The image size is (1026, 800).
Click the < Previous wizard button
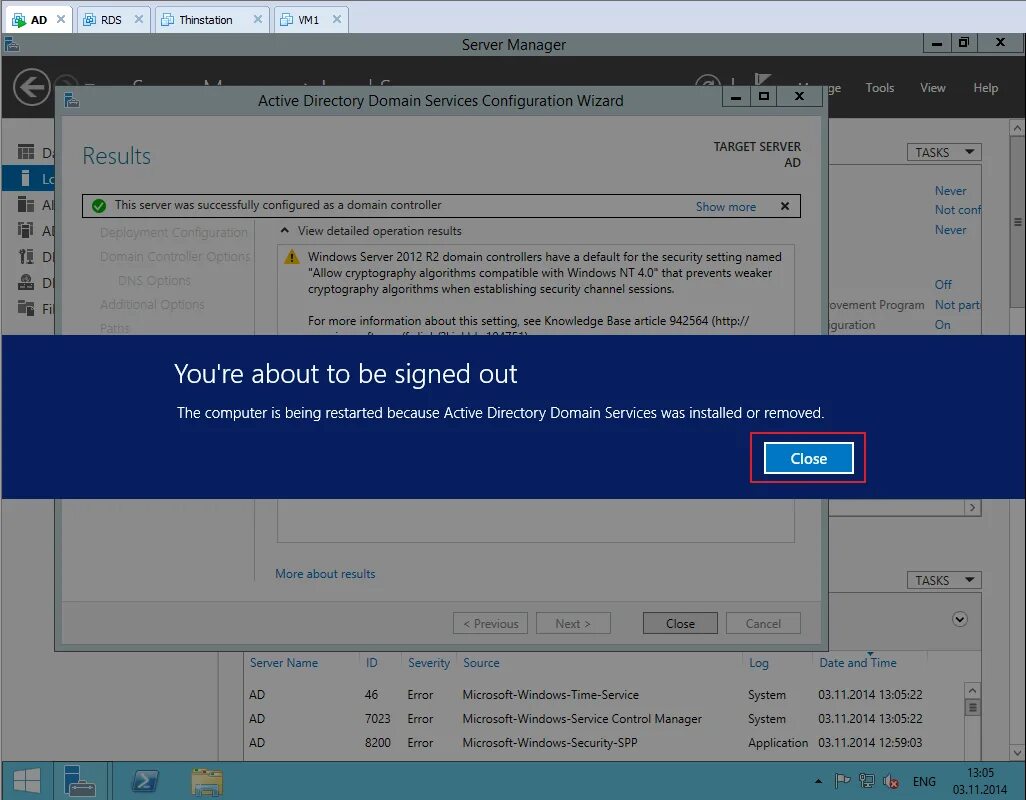pos(490,623)
